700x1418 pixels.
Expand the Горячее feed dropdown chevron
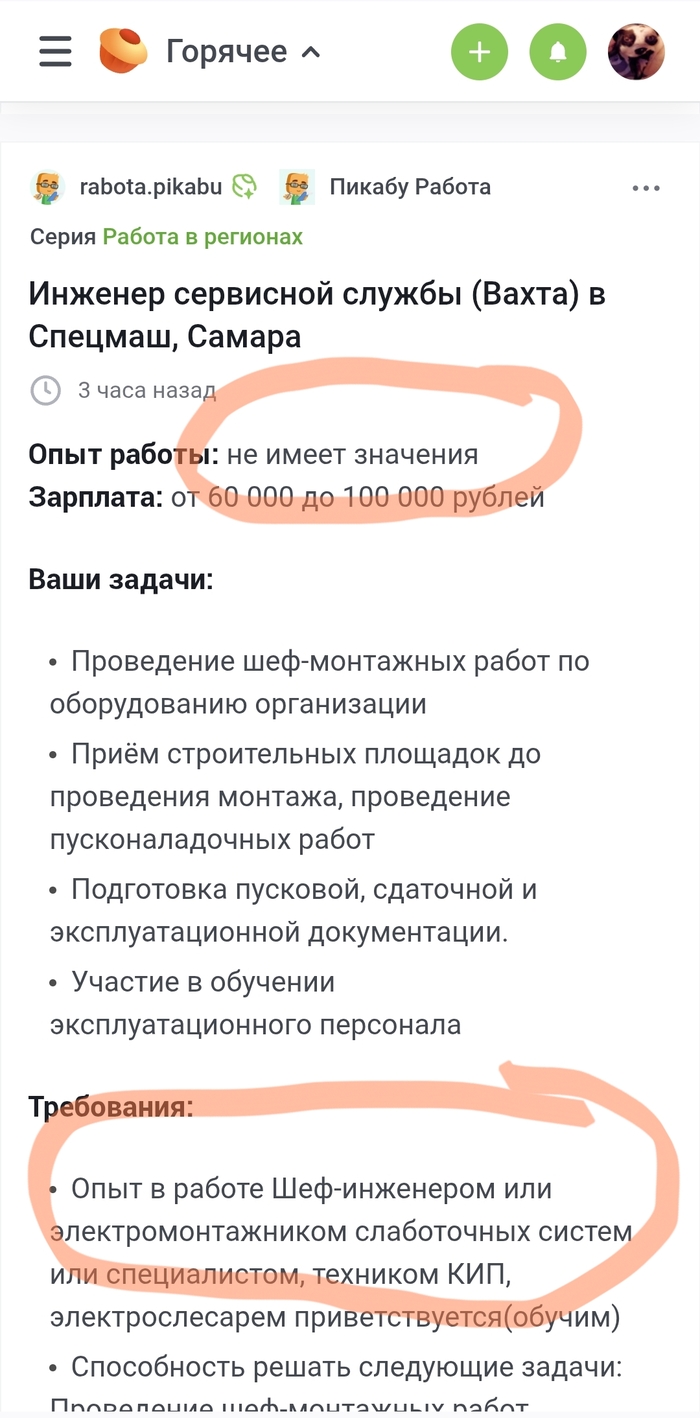[311, 52]
